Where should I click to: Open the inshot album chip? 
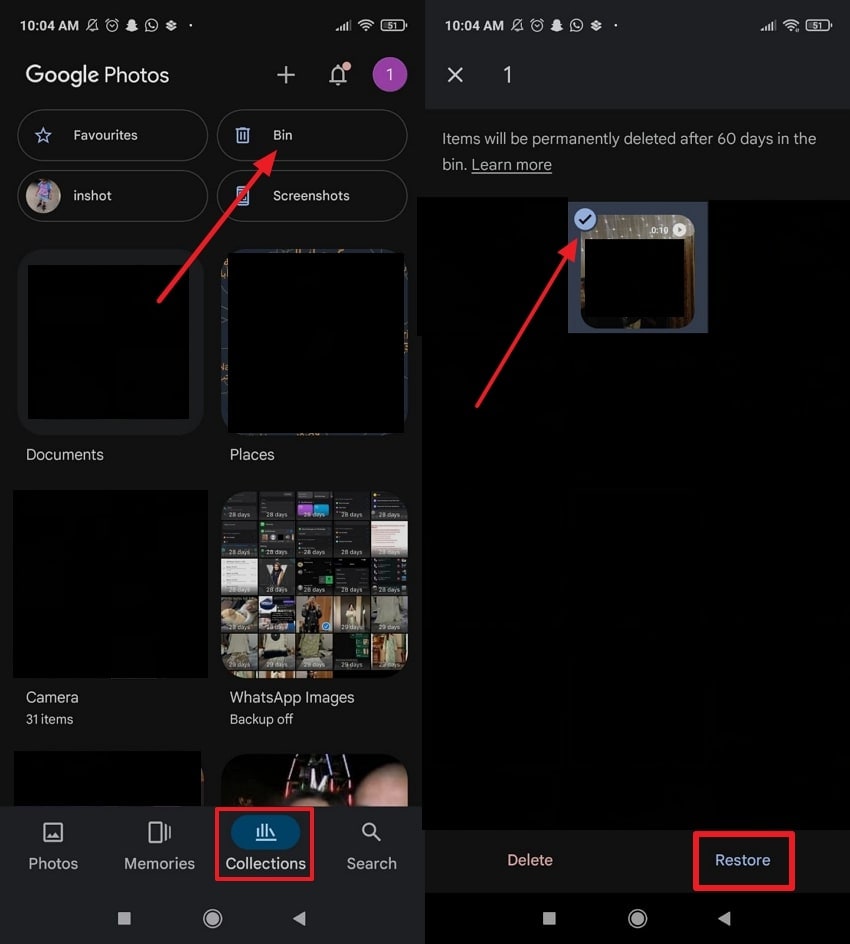pyautogui.click(x=113, y=196)
